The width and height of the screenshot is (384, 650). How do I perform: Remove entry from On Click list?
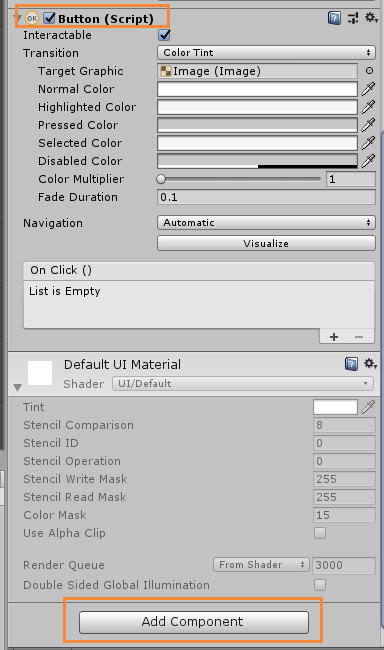[359, 337]
